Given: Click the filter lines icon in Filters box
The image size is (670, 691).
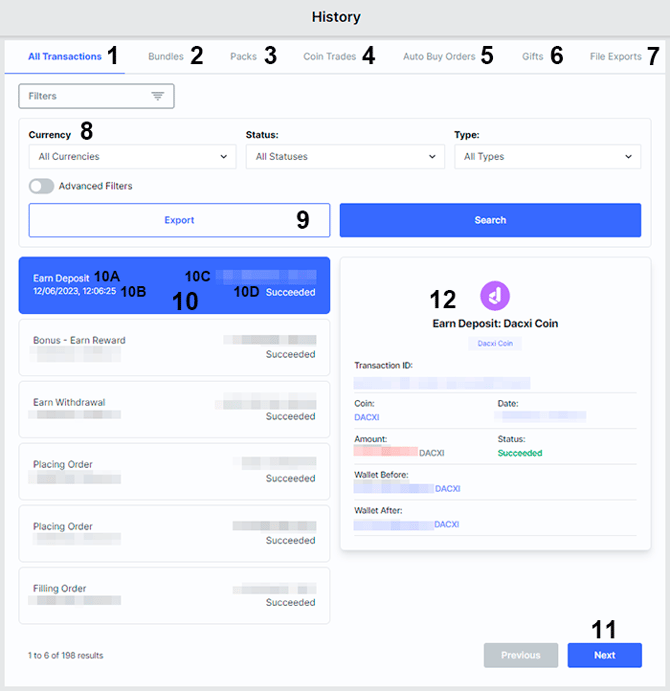Looking at the screenshot, I should (x=157, y=96).
